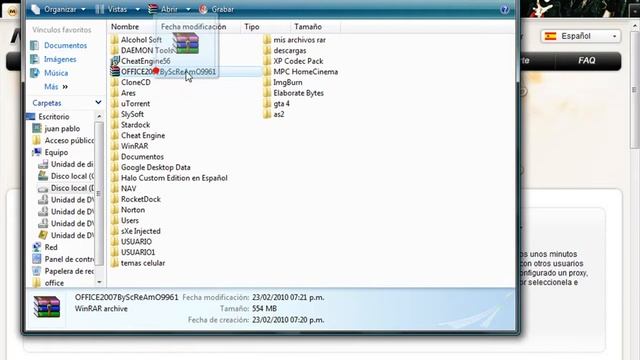Image resolution: width=640 pixels, height=360 pixels.
Task: Select the Norton folder icon
Action: tap(115, 210)
